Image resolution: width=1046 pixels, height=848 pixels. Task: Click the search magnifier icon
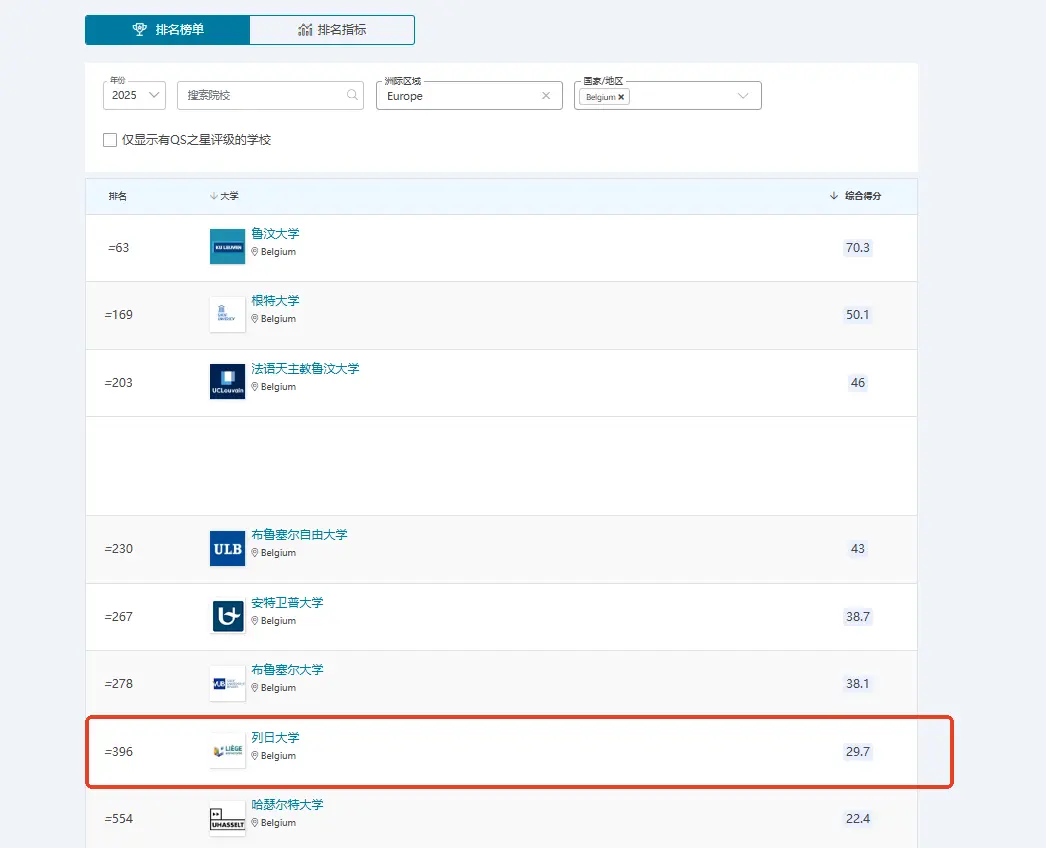click(x=352, y=95)
